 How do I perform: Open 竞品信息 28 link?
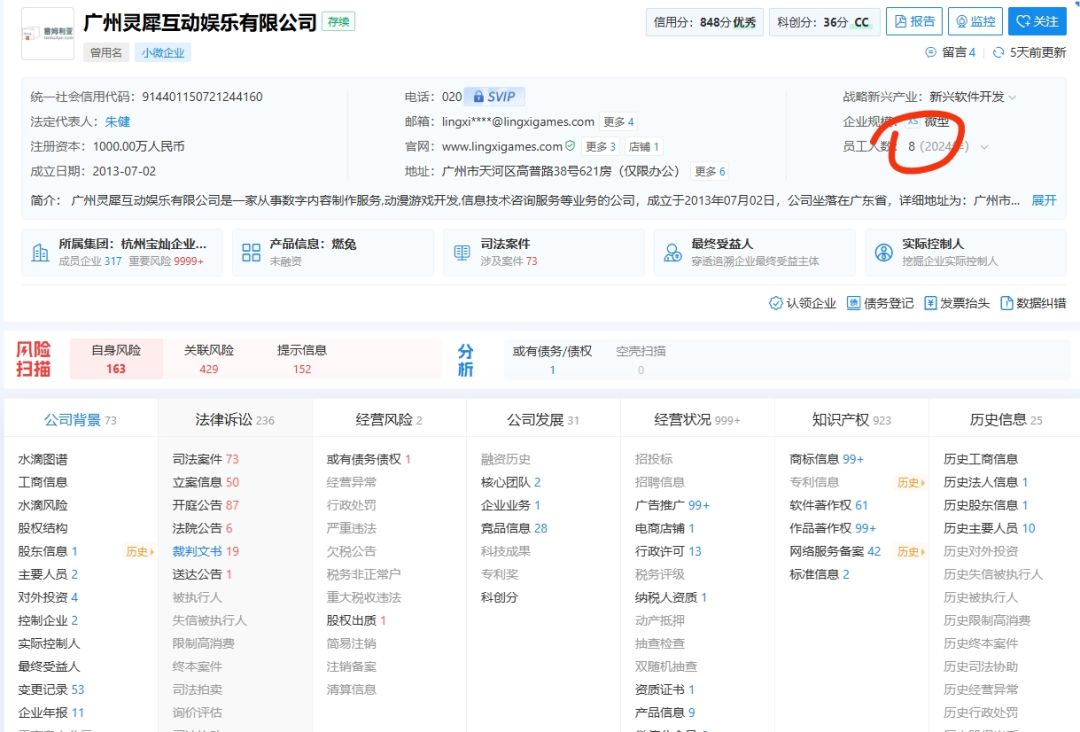point(514,528)
